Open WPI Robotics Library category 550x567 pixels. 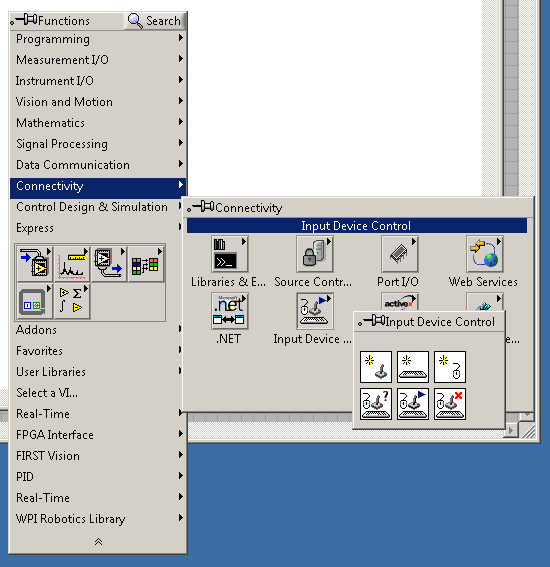coord(98,519)
